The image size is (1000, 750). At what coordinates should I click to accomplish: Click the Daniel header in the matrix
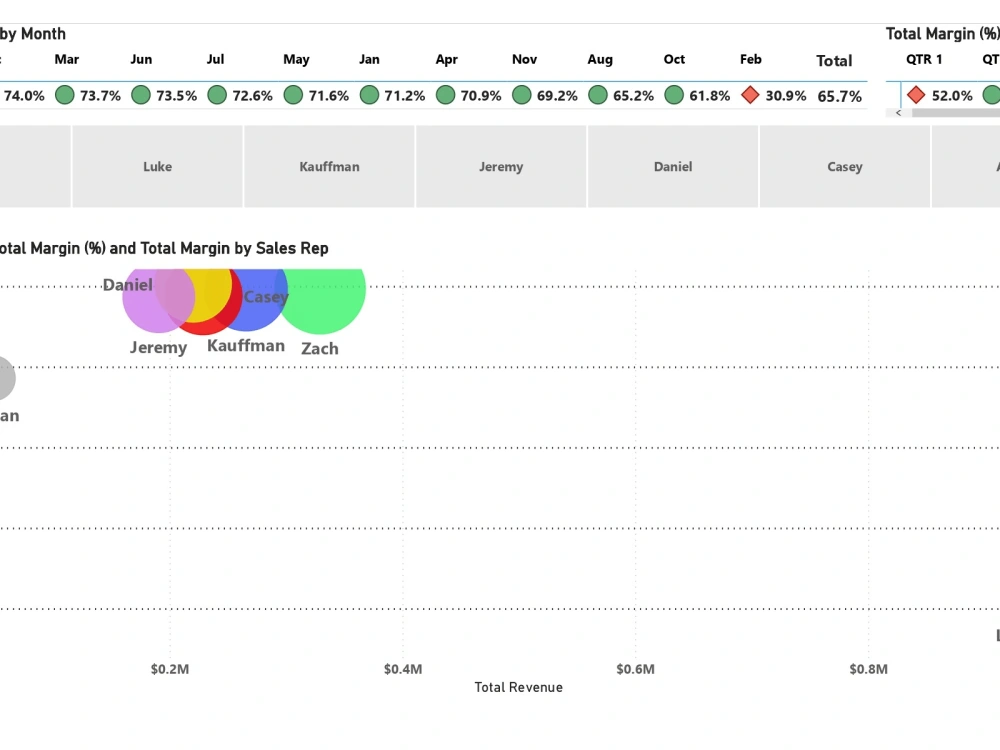[x=672, y=167]
